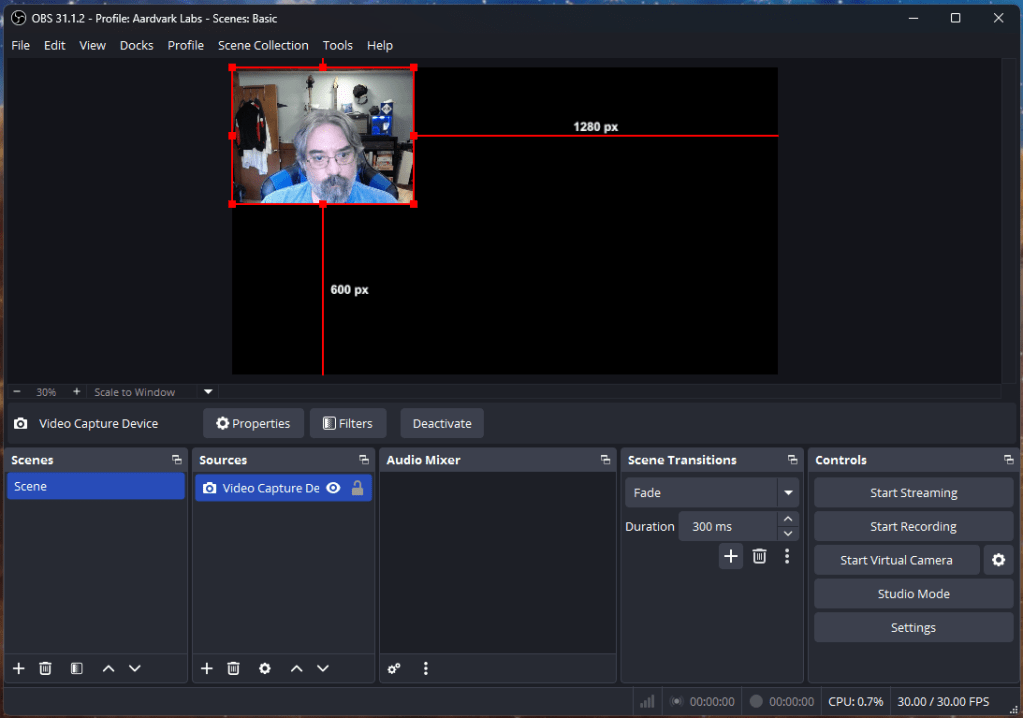Image resolution: width=1023 pixels, height=718 pixels.
Task: Open source properties gear in Sources panel
Action: point(265,668)
